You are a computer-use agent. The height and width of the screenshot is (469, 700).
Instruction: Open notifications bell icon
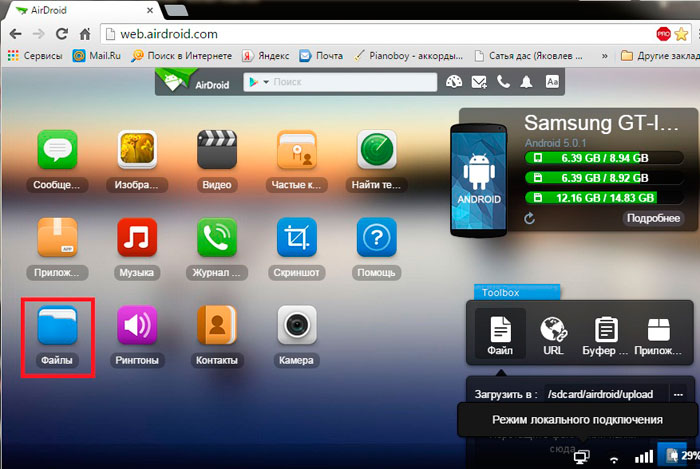[x=527, y=82]
